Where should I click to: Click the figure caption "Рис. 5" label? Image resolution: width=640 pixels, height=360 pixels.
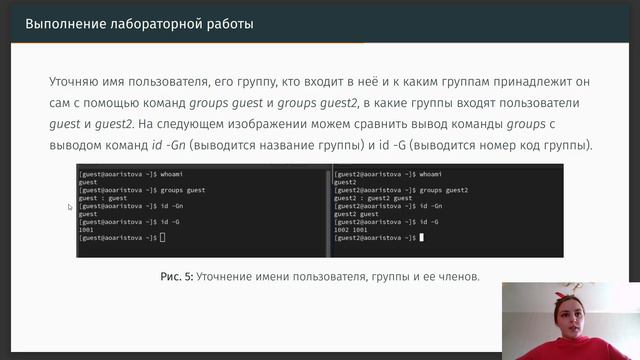176,277
